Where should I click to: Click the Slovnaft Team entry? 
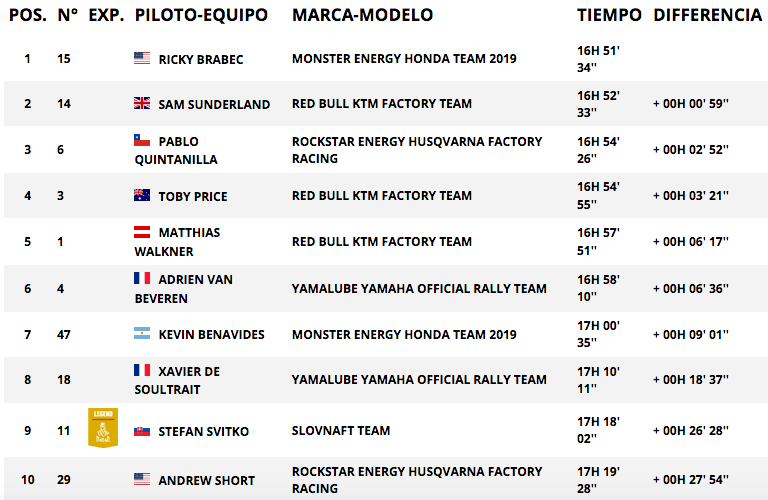[341, 430]
